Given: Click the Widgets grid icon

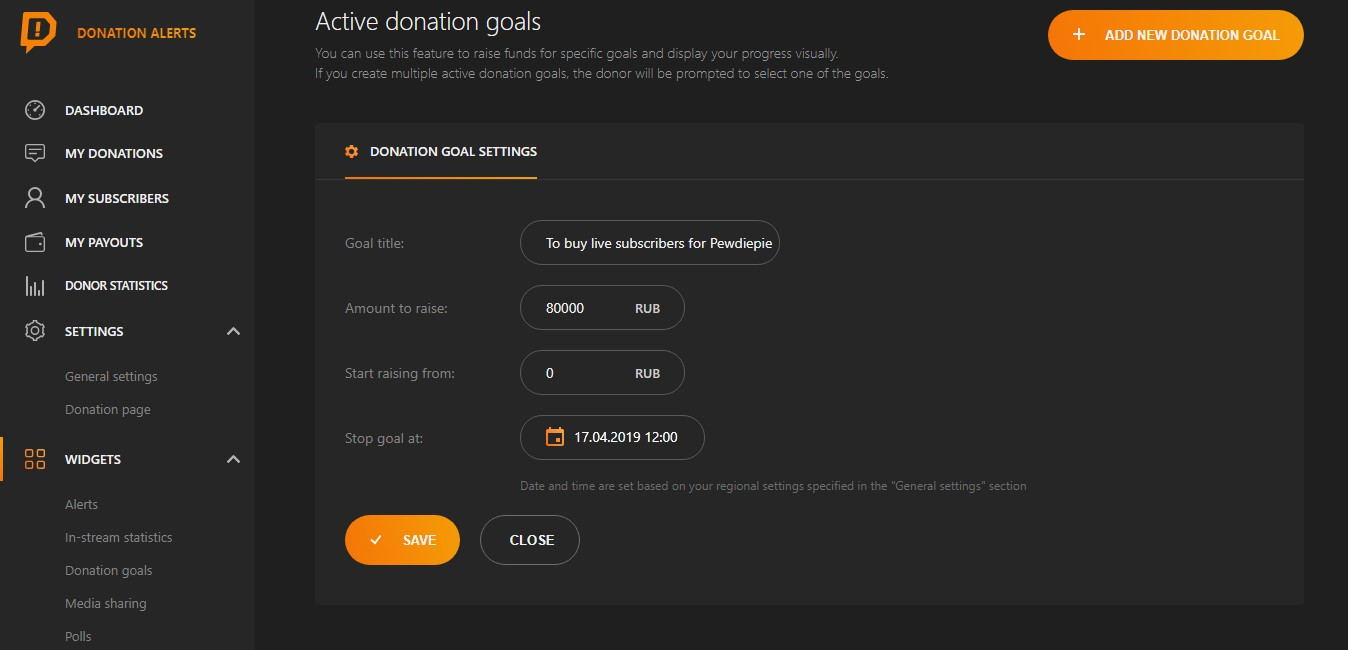Looking at the screenshot, I should (x=35, y=459).
